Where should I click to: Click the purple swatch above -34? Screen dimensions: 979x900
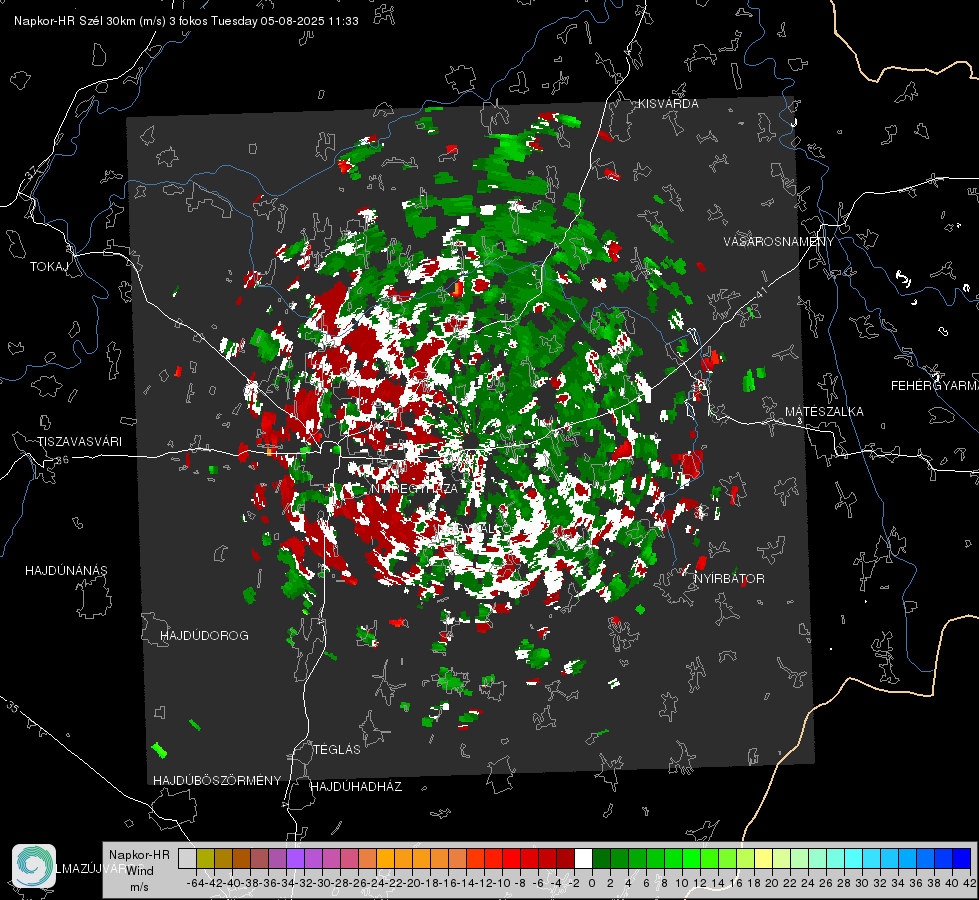coord(295,858)
